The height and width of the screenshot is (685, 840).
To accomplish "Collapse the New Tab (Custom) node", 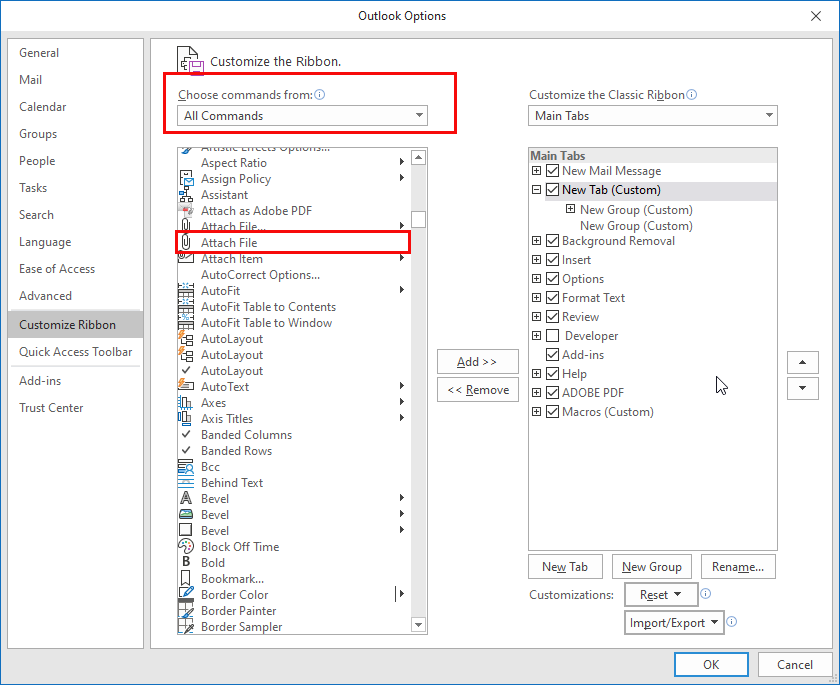I will point(536,190).
